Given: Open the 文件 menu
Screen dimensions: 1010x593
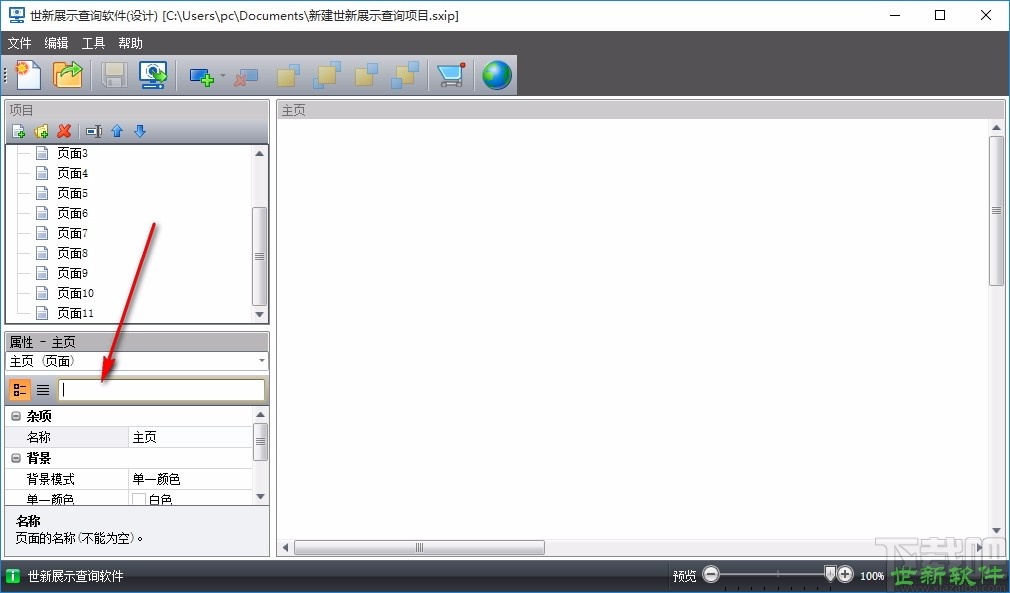Looking at the screenshot, I should pyautogui.click(x=19, y=43).
